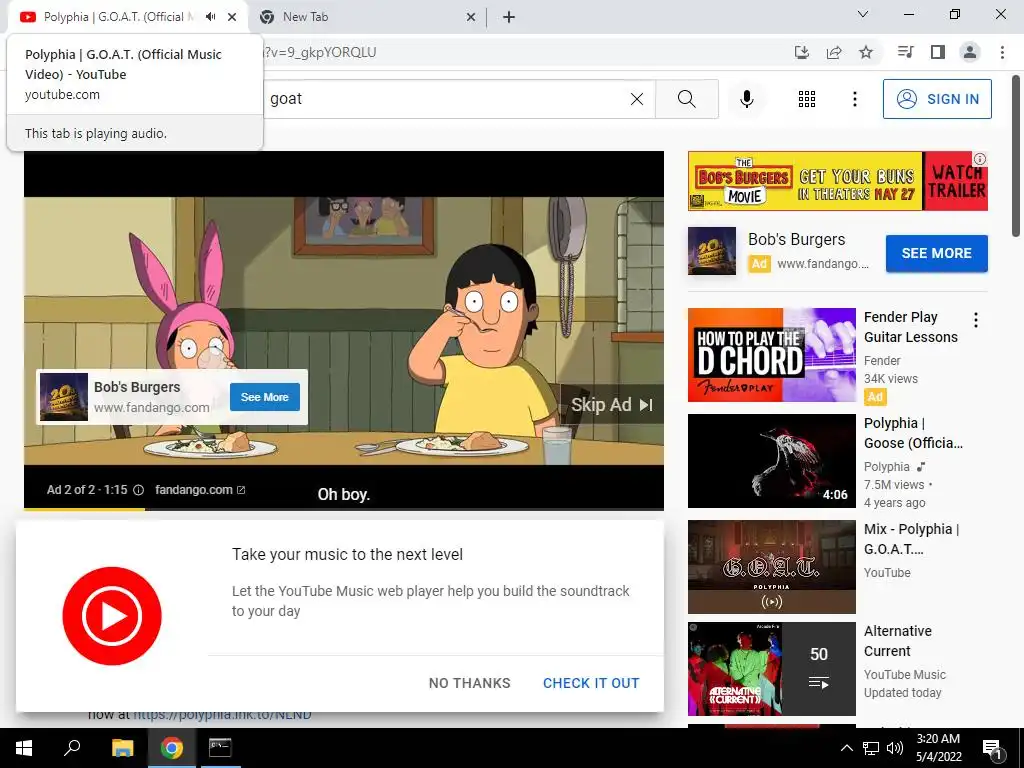Open the ad info icon on banner

click(980, 159)
